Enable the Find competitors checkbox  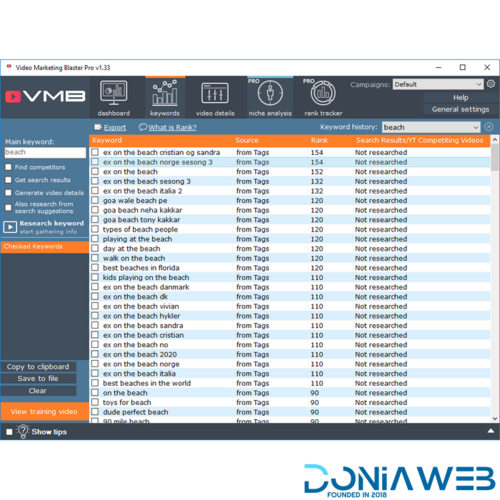8,167
